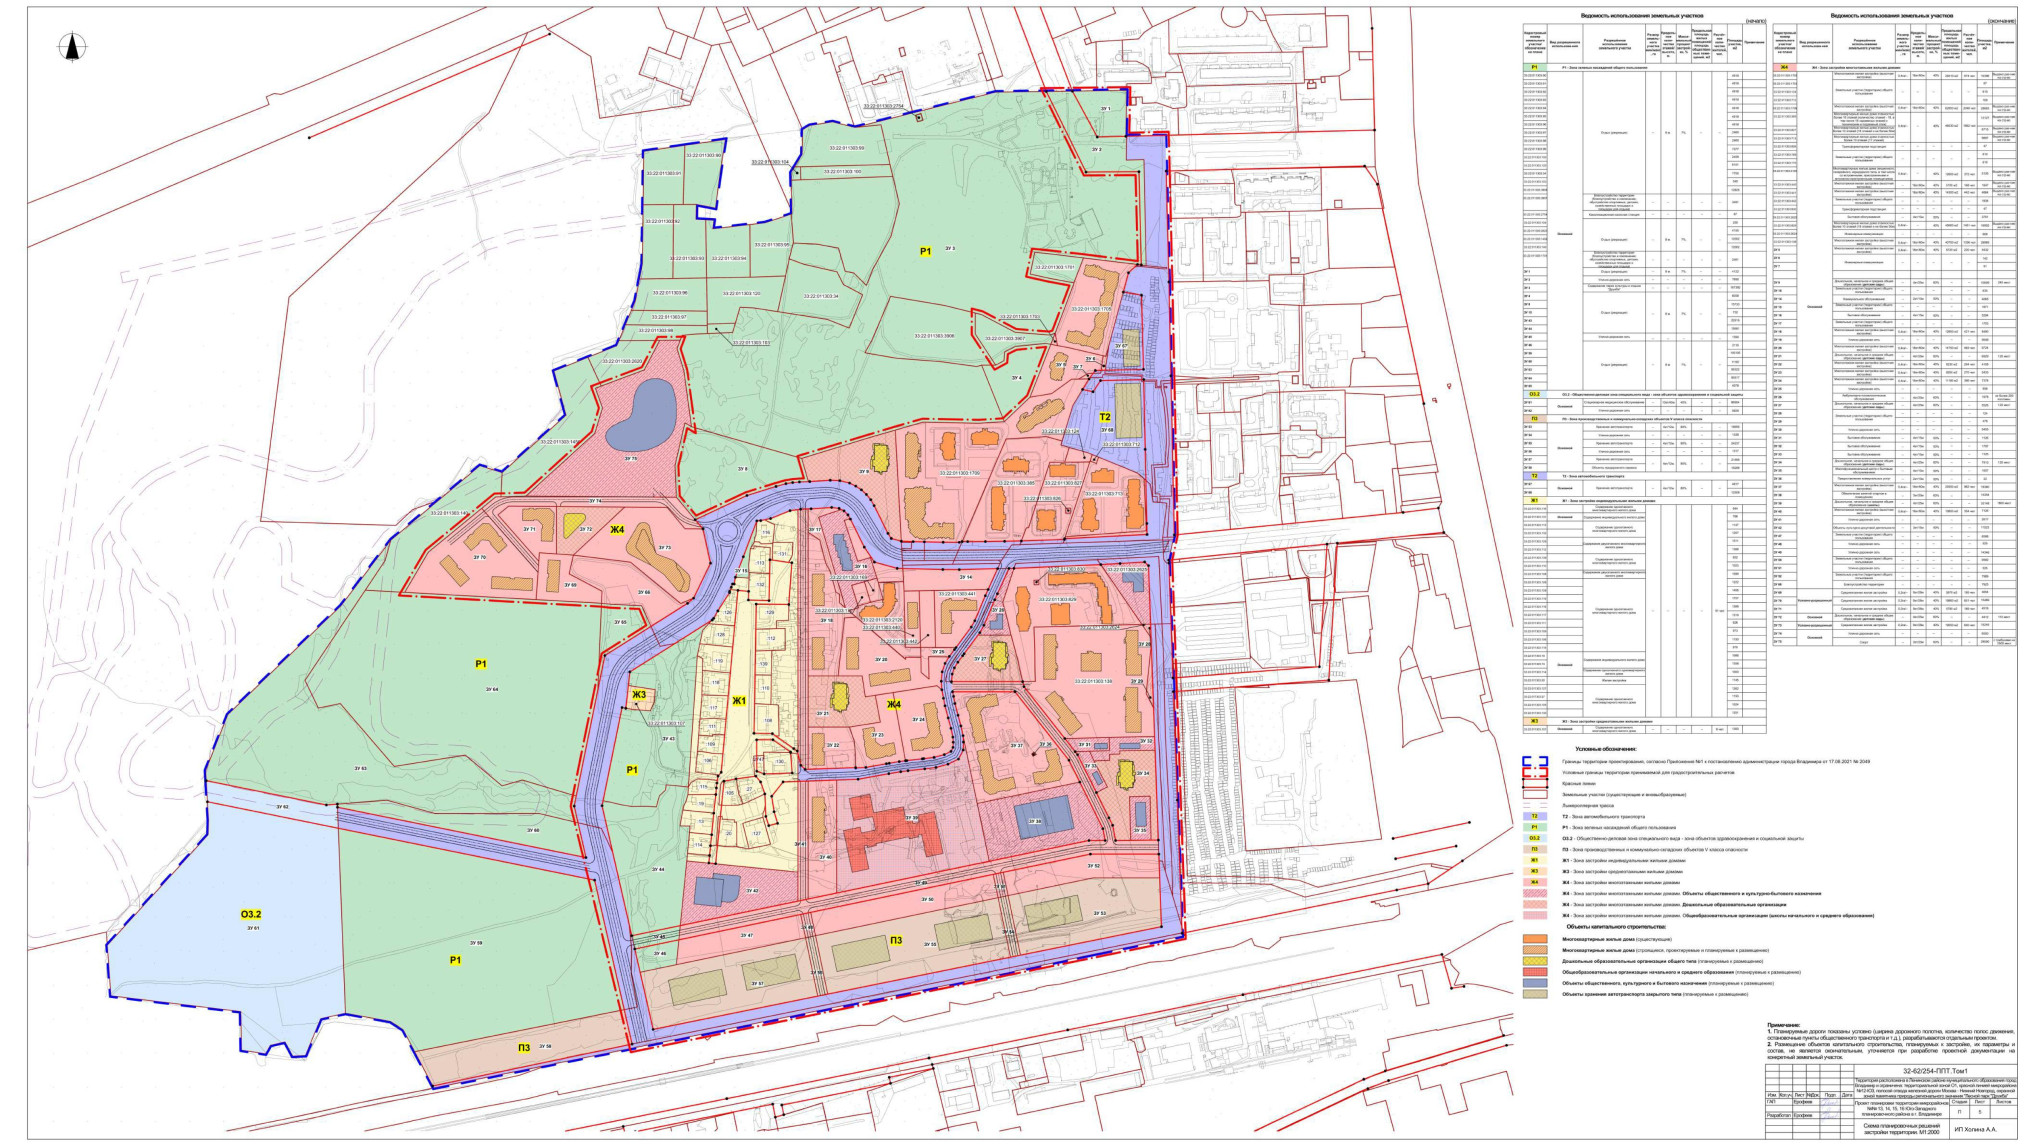
Task: Click the yellow preschool organizations legend swatch
Action: point(1535,961)
